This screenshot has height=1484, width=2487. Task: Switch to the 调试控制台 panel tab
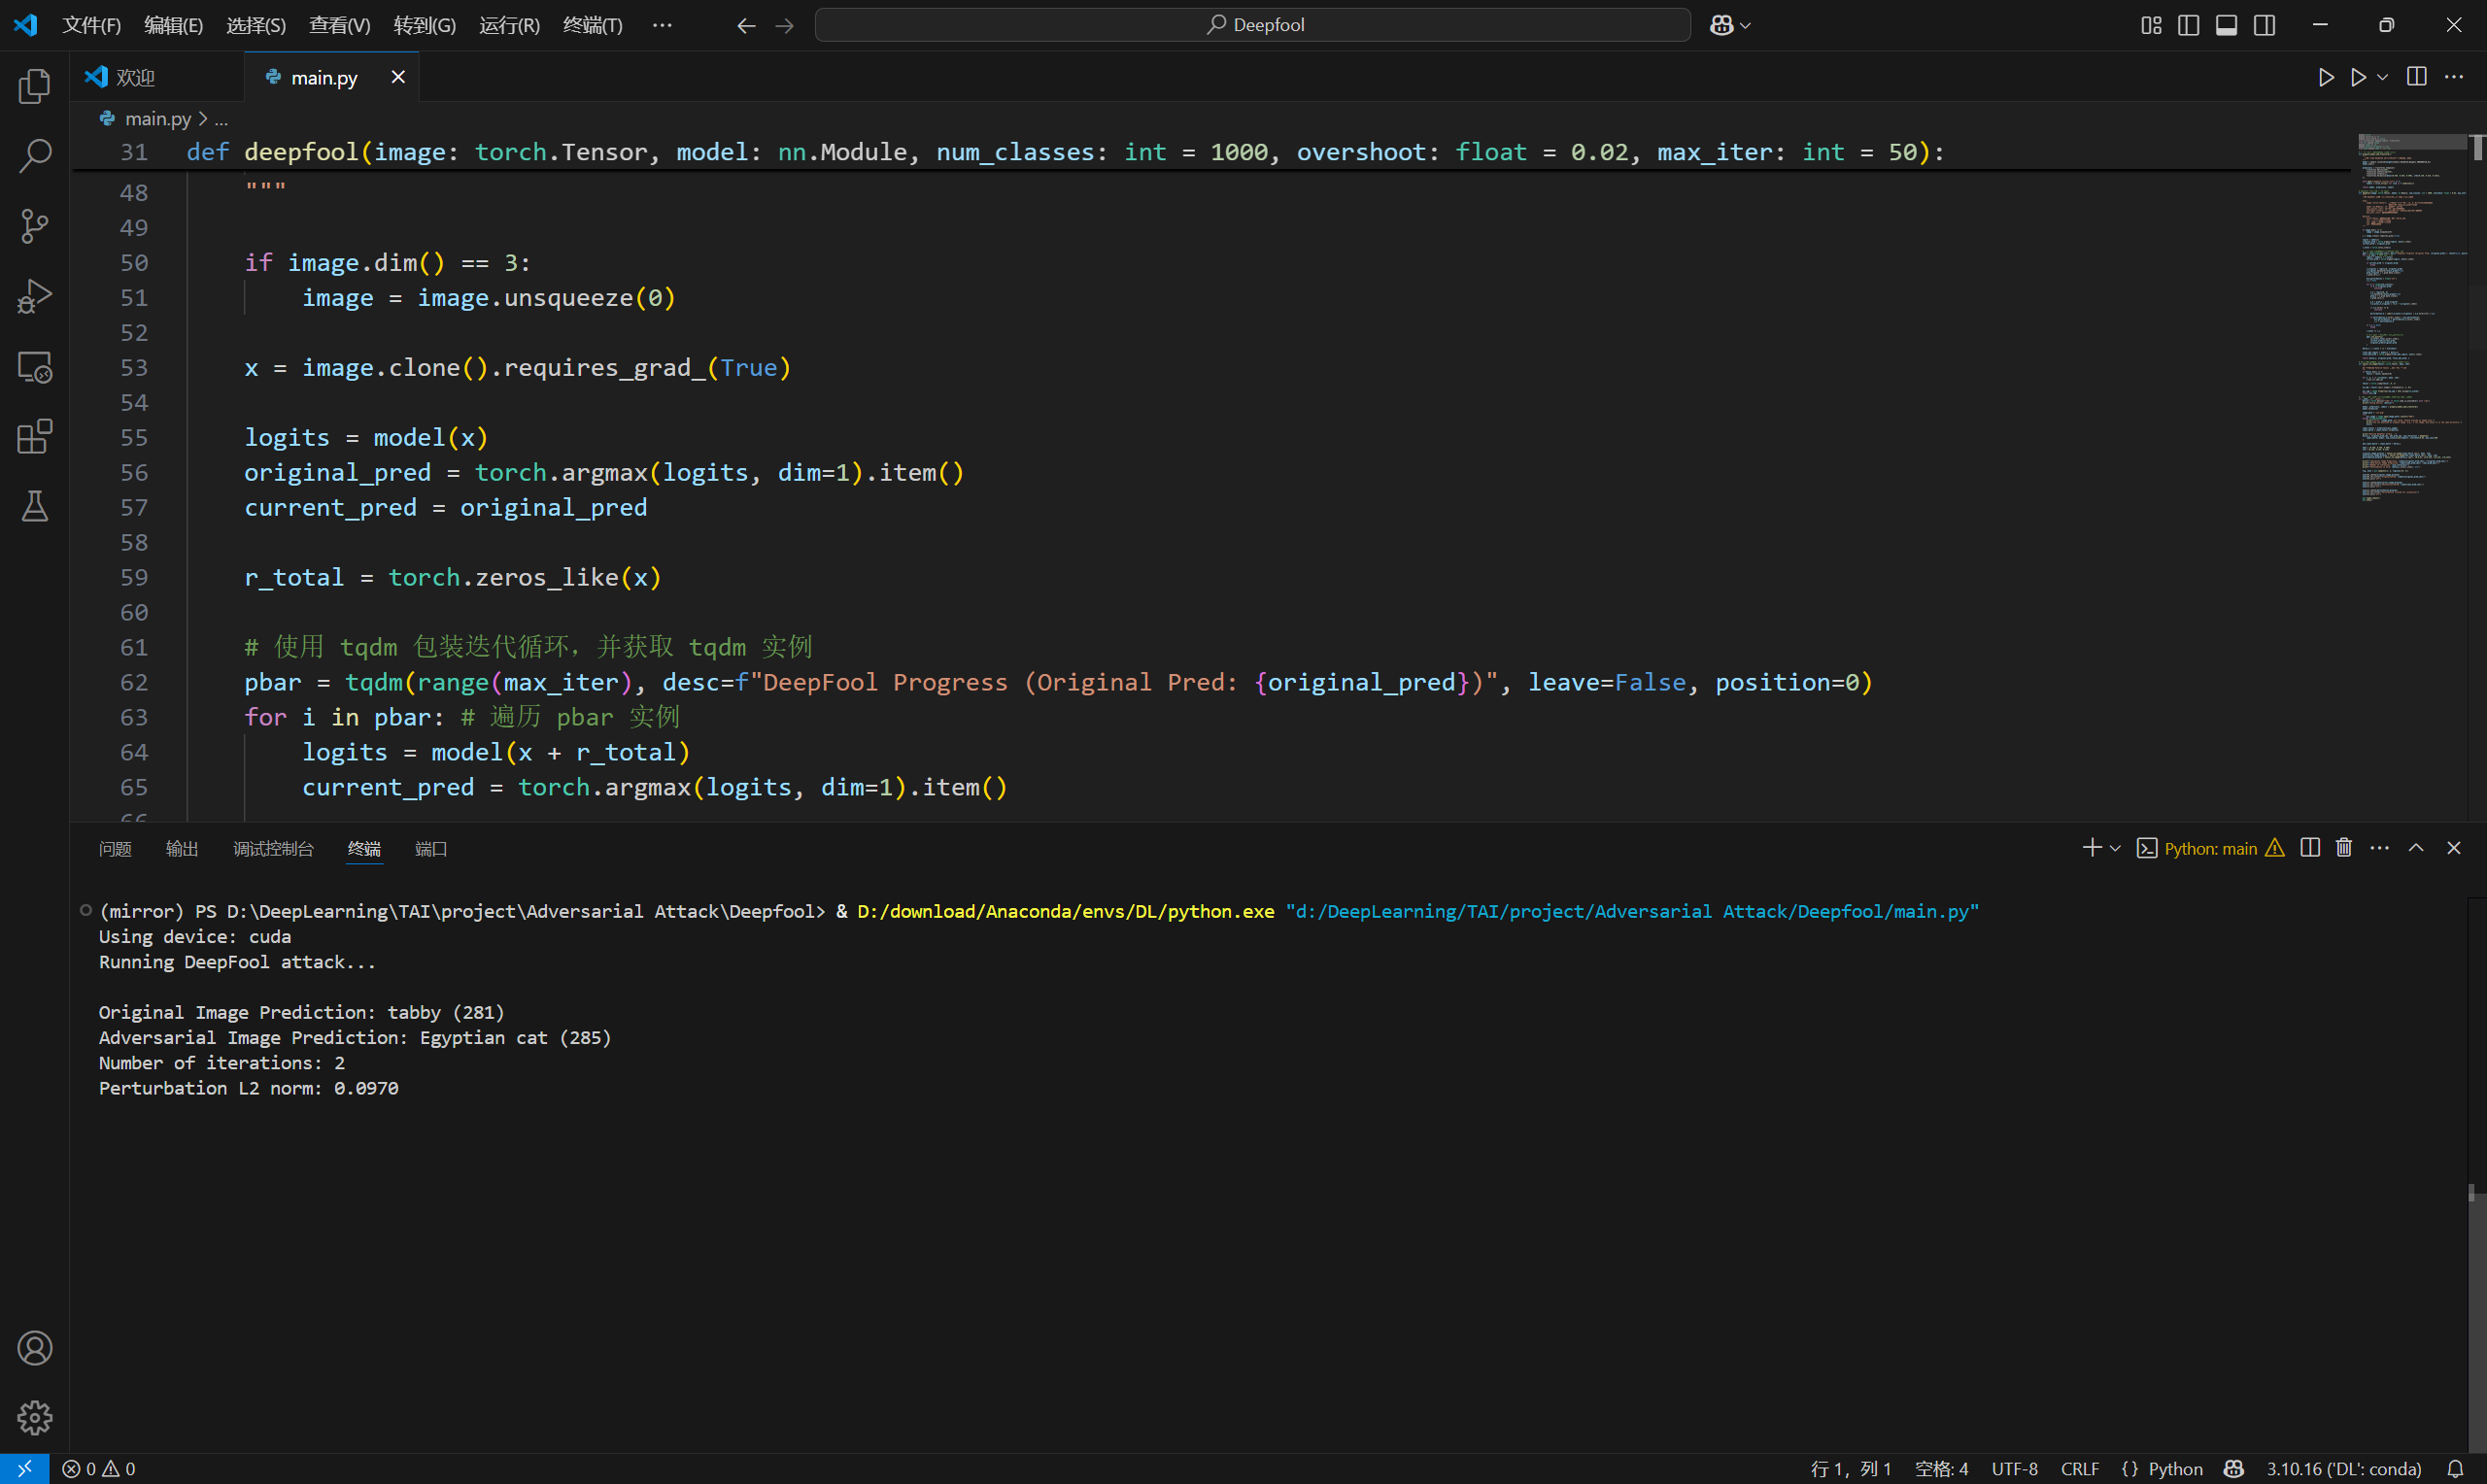(x=273, y=849)
